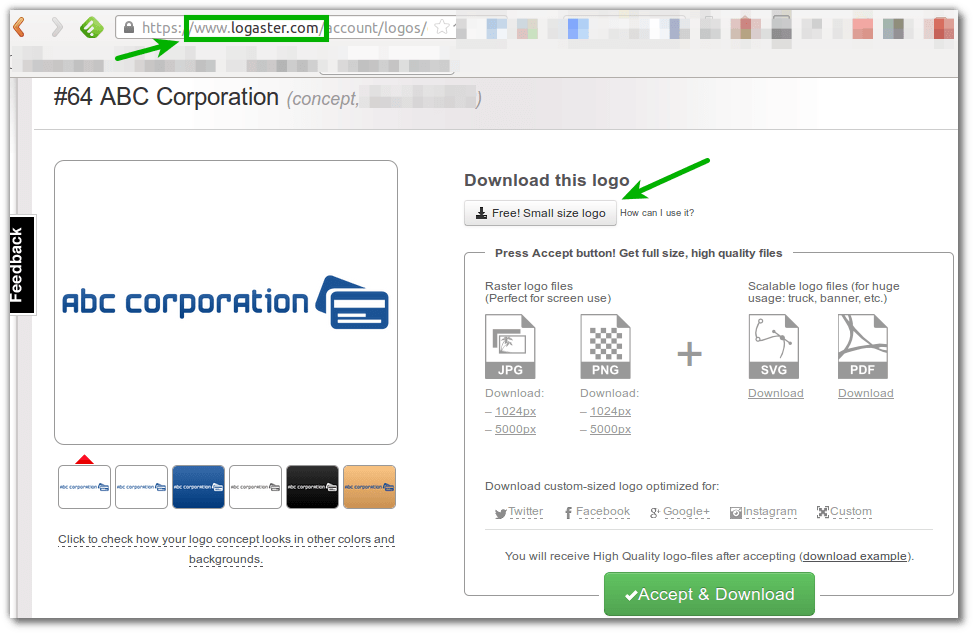The width and height of the screenshot is (974, 634).
Task: Click the padlock icon in address bar
Action: (x=129, y=27)
